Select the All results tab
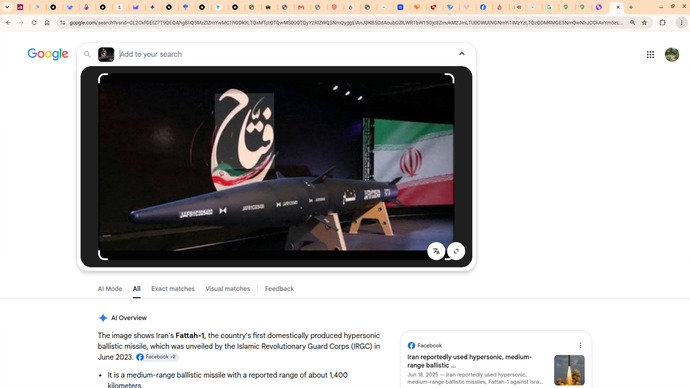 (137, 289)
